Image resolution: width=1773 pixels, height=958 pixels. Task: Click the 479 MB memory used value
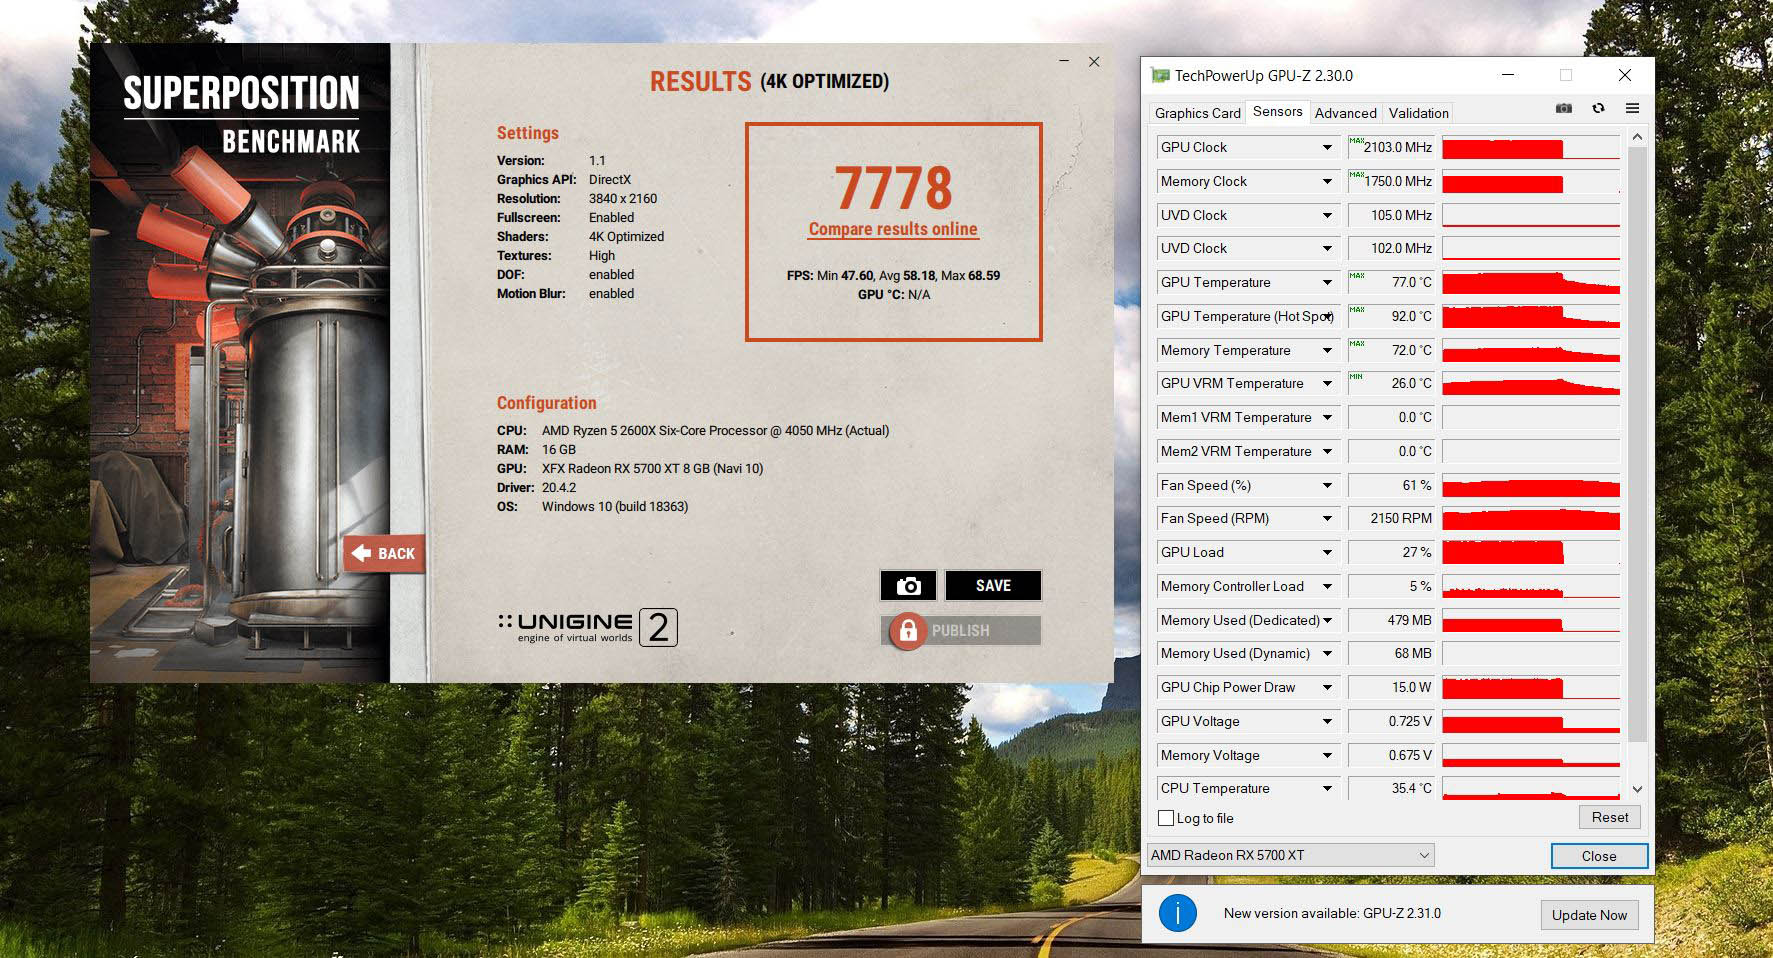click(x=1391, y=620)
